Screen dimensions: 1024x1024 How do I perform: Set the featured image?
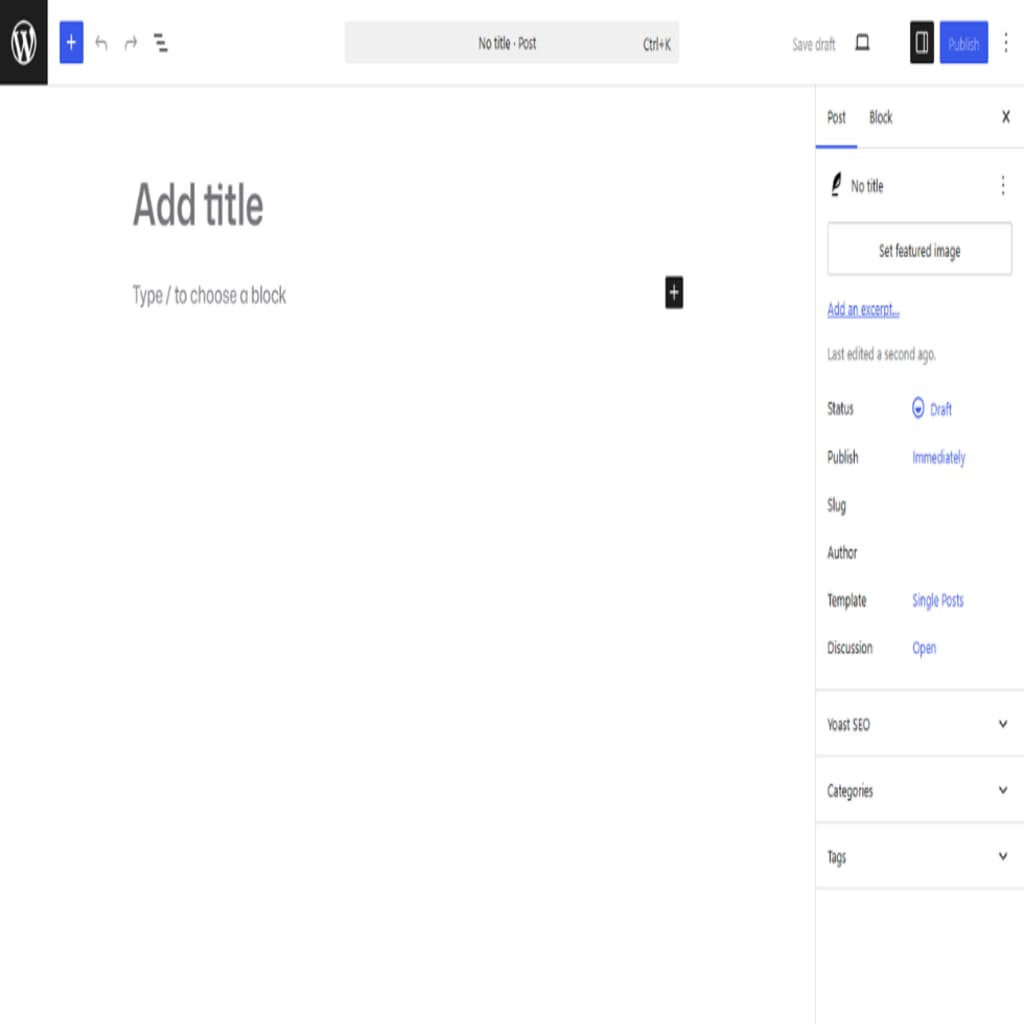click(x=919, y=249)
